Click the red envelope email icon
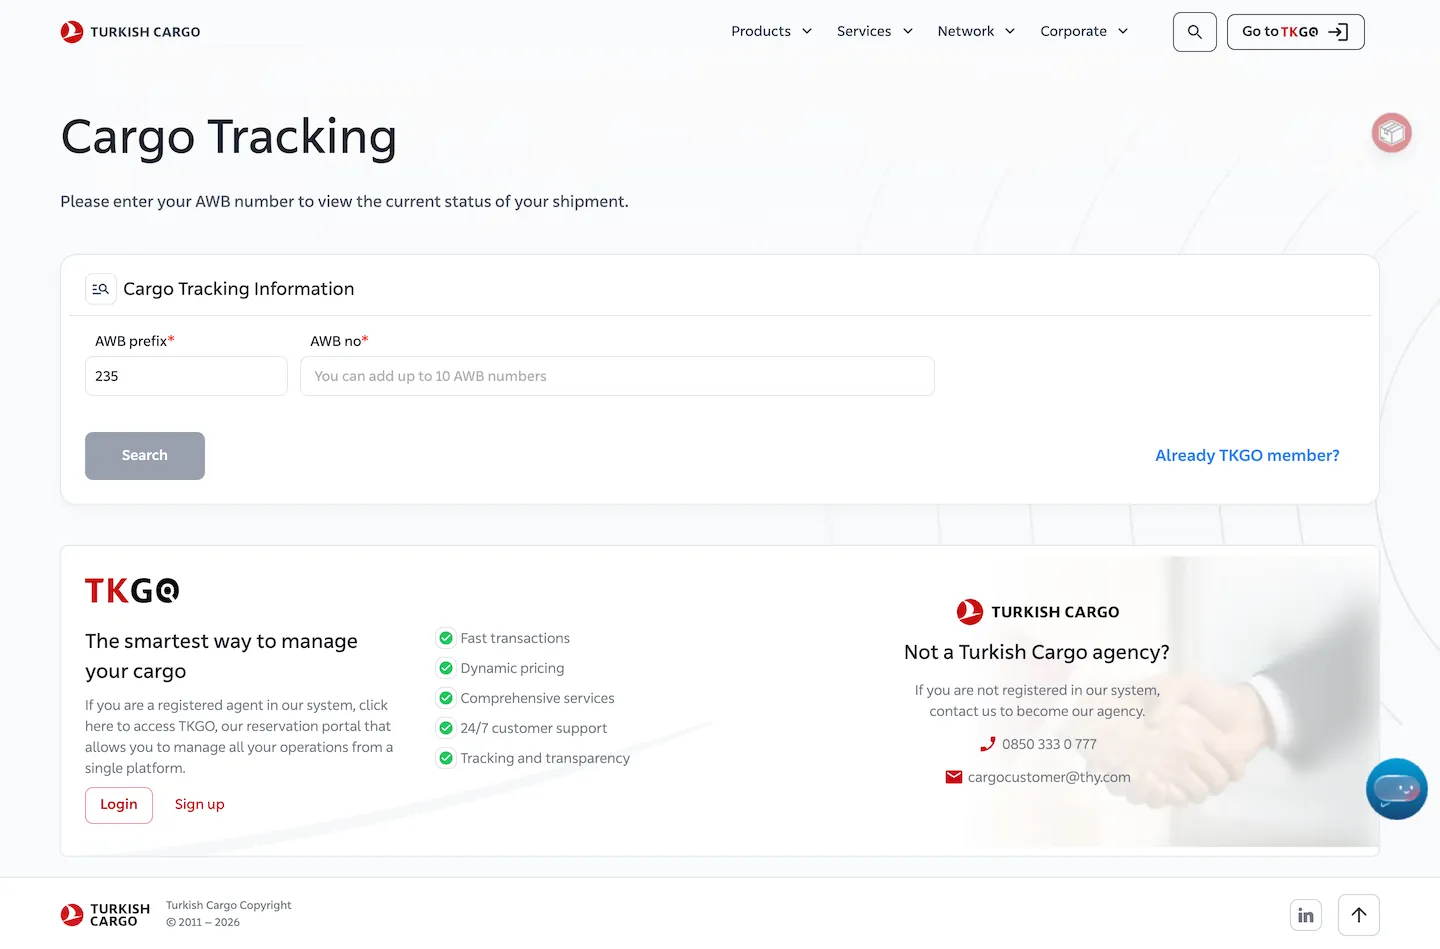Viewport: 1440px width, 949px height. tap(954, 777)
